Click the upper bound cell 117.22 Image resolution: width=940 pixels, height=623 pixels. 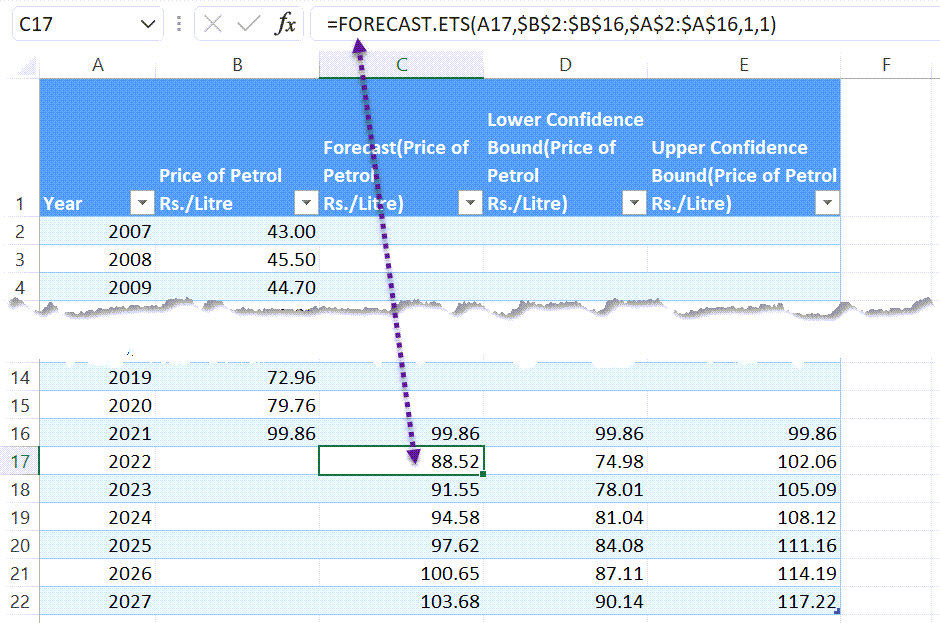pyautogui.click(x=744, y=601)
